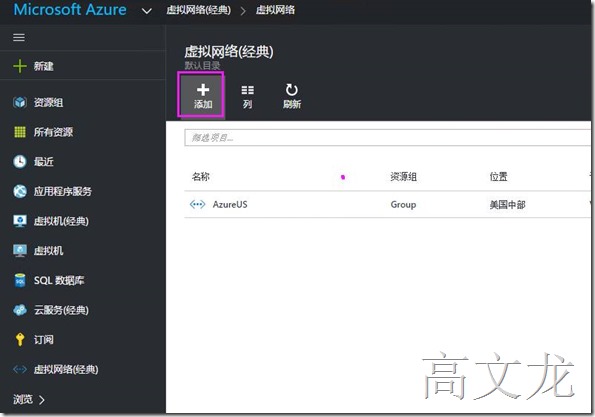Click the AzureUS virtual network icon

click(197, 205)
